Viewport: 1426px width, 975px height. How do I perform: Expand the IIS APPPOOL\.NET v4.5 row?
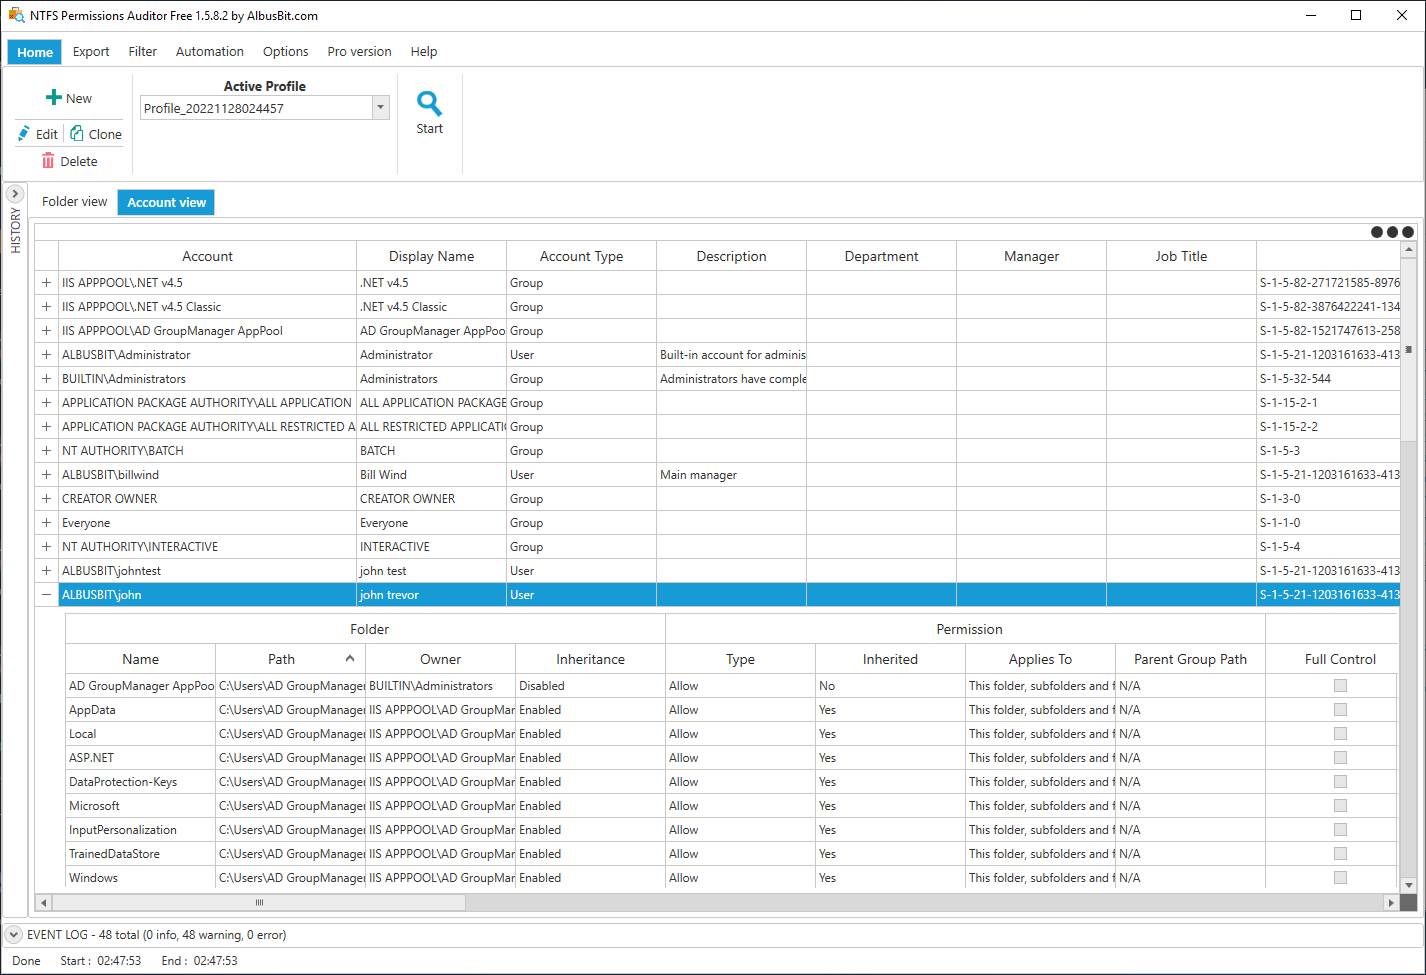46,283
